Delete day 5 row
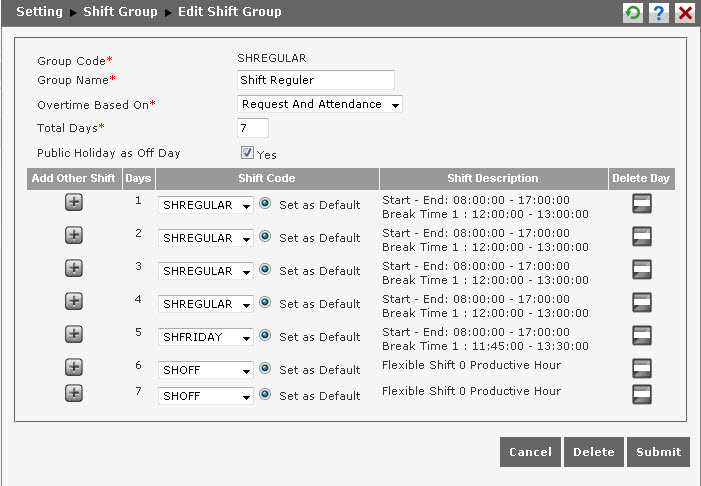Image resolution: width=701 pixels, height=486 pixels. tap(642, 336)
